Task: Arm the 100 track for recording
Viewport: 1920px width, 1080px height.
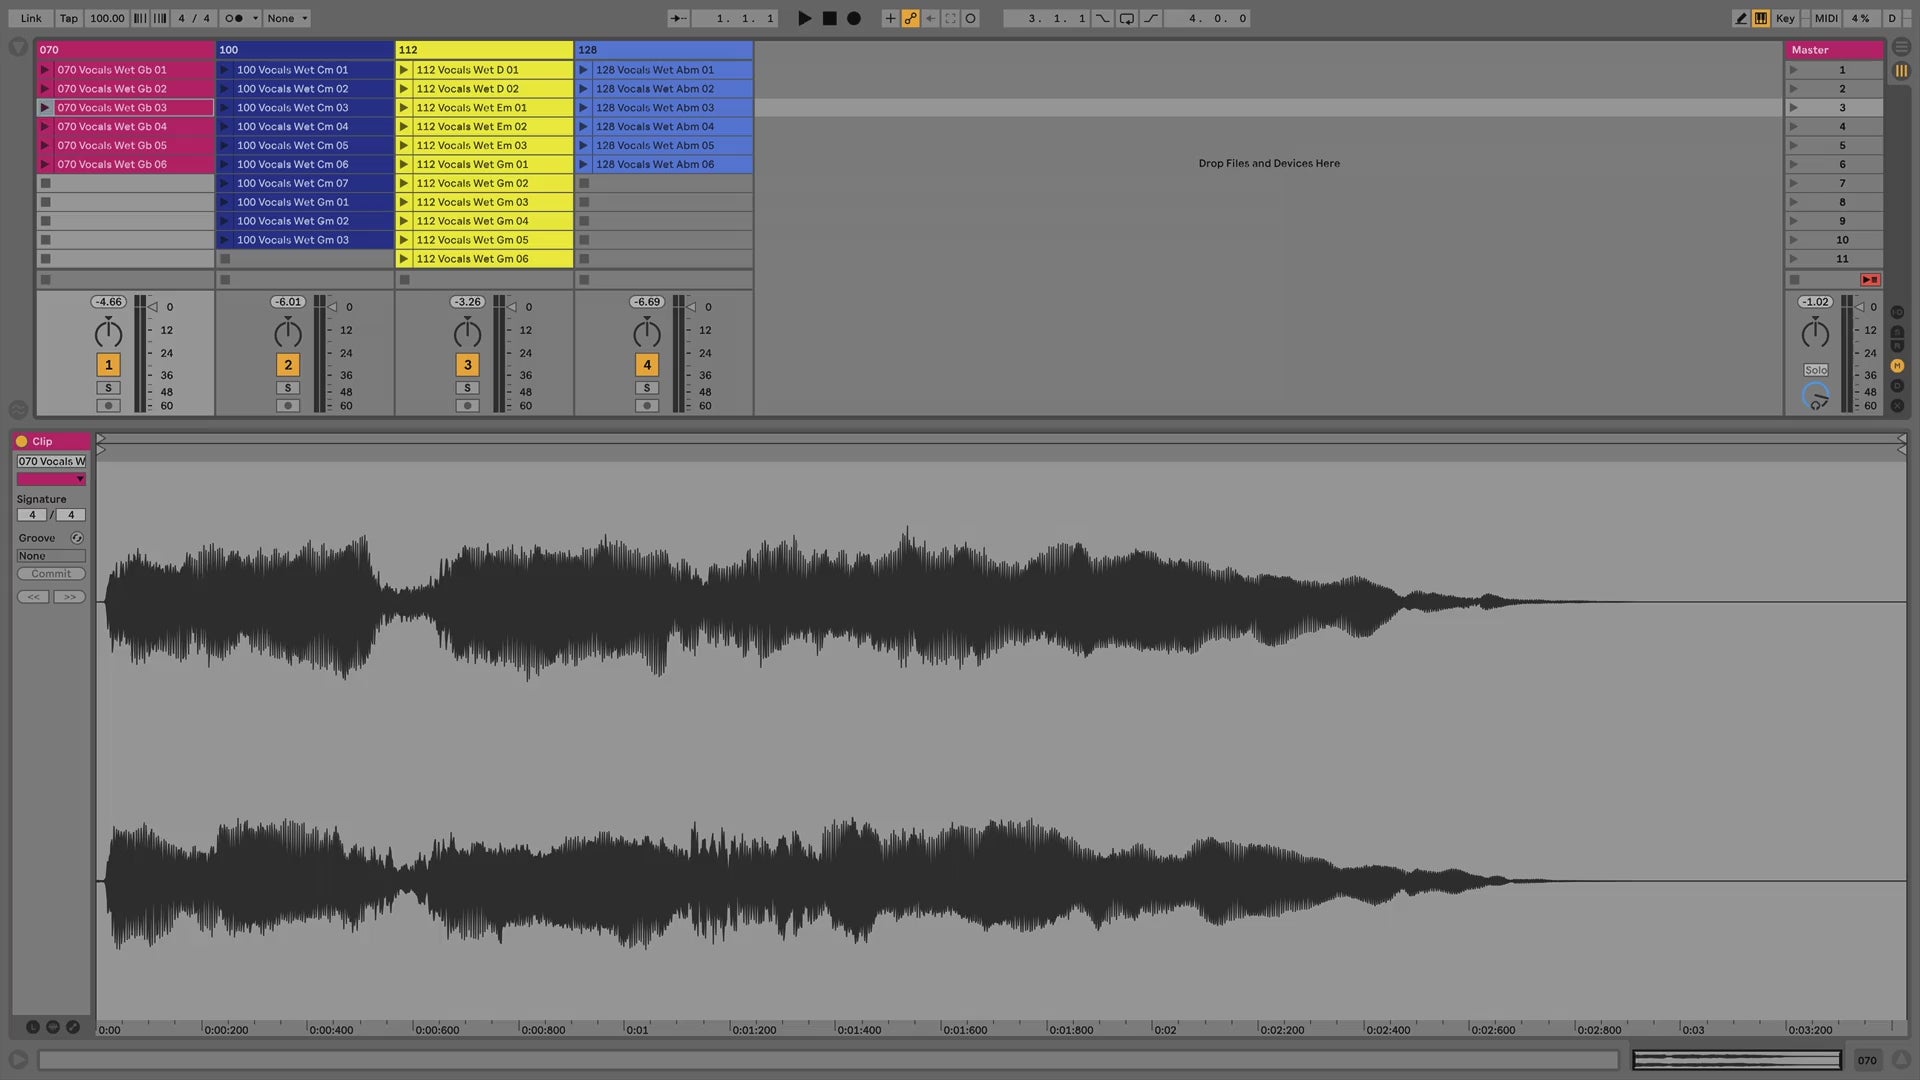Action: pyautogui.click(x=288, y=406)
